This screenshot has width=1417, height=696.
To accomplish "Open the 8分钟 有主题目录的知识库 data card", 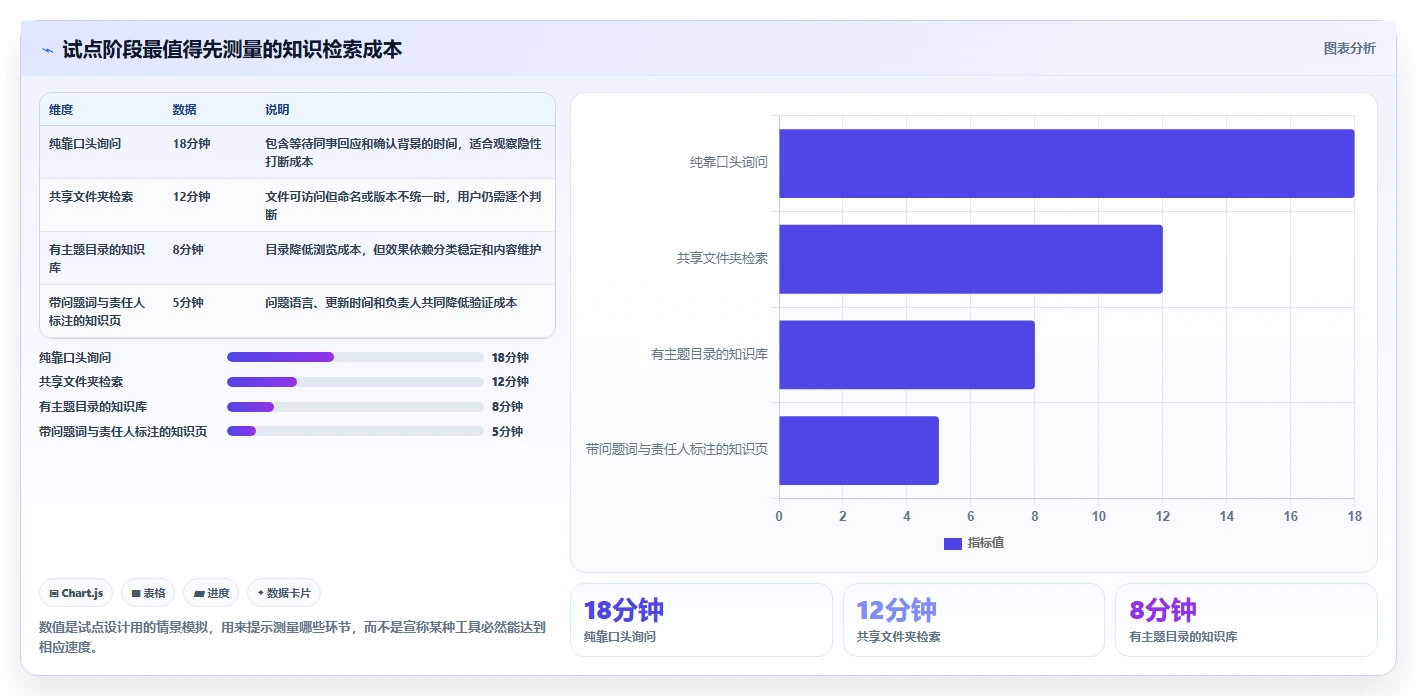I will tap(1246, 620).
